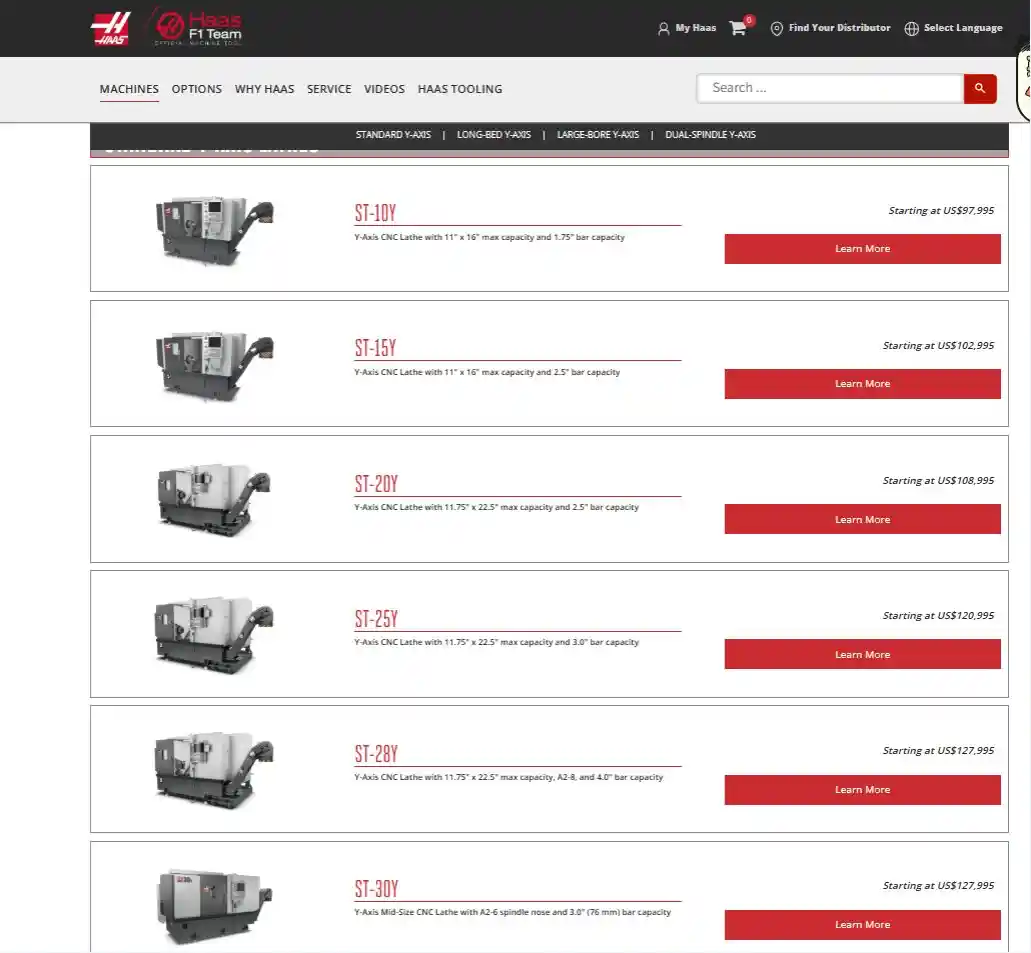Open the Why Haas menu
This screenshot has height=953, width=1031.
click(264, 89)
